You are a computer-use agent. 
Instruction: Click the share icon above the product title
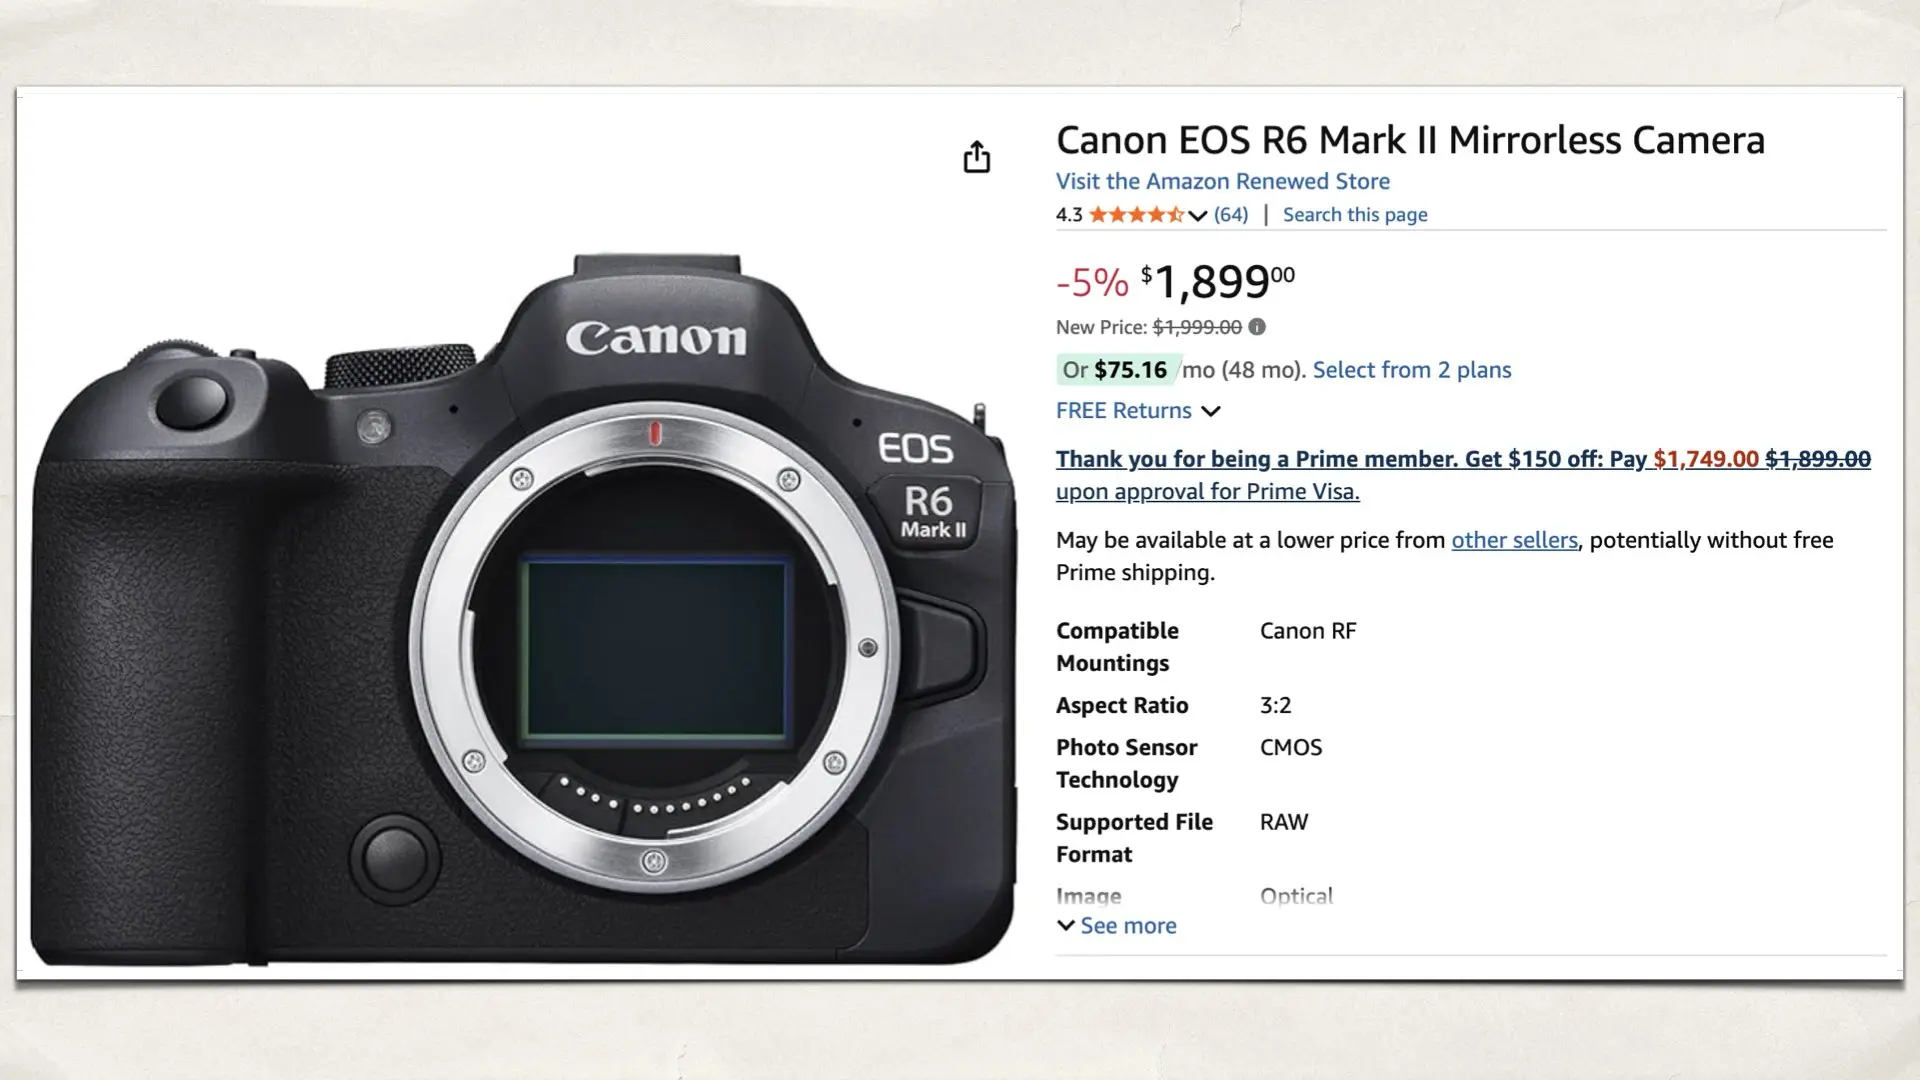coord(977,158)
